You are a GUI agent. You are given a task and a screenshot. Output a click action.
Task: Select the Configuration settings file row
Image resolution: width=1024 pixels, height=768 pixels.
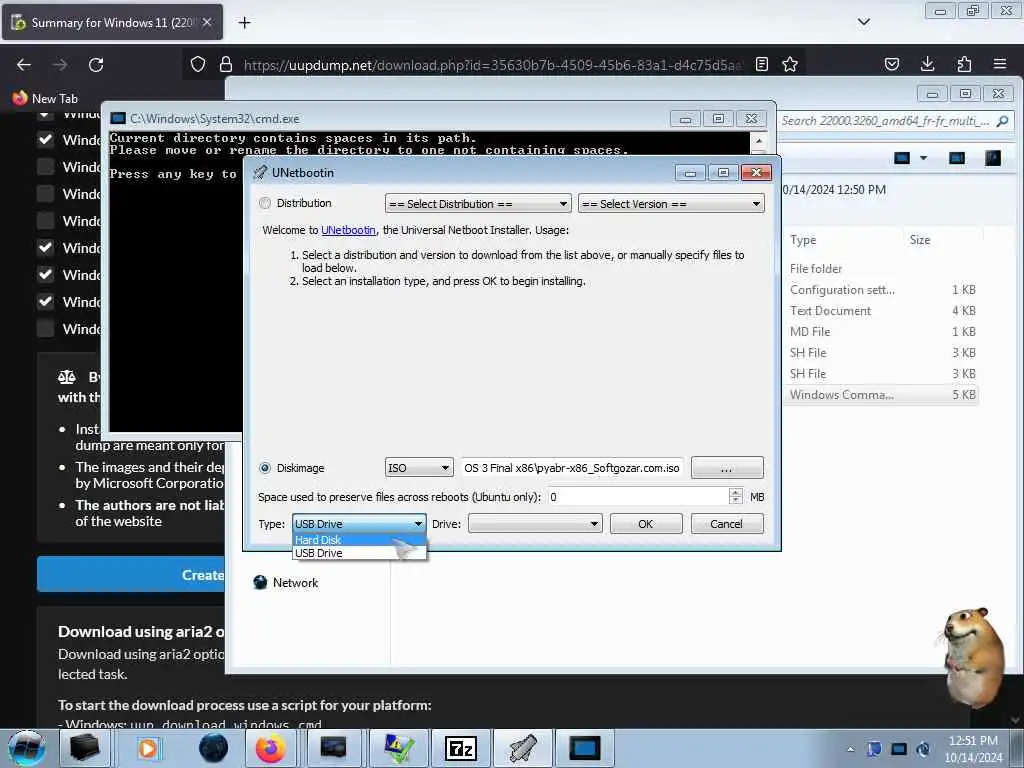(x=882, y=289)
